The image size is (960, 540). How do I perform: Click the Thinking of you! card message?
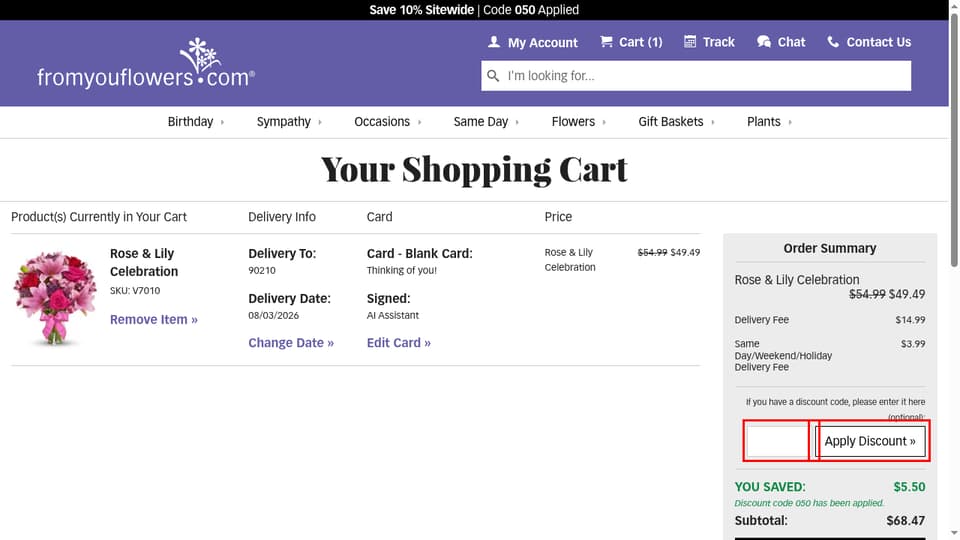(x=402, y=271)
